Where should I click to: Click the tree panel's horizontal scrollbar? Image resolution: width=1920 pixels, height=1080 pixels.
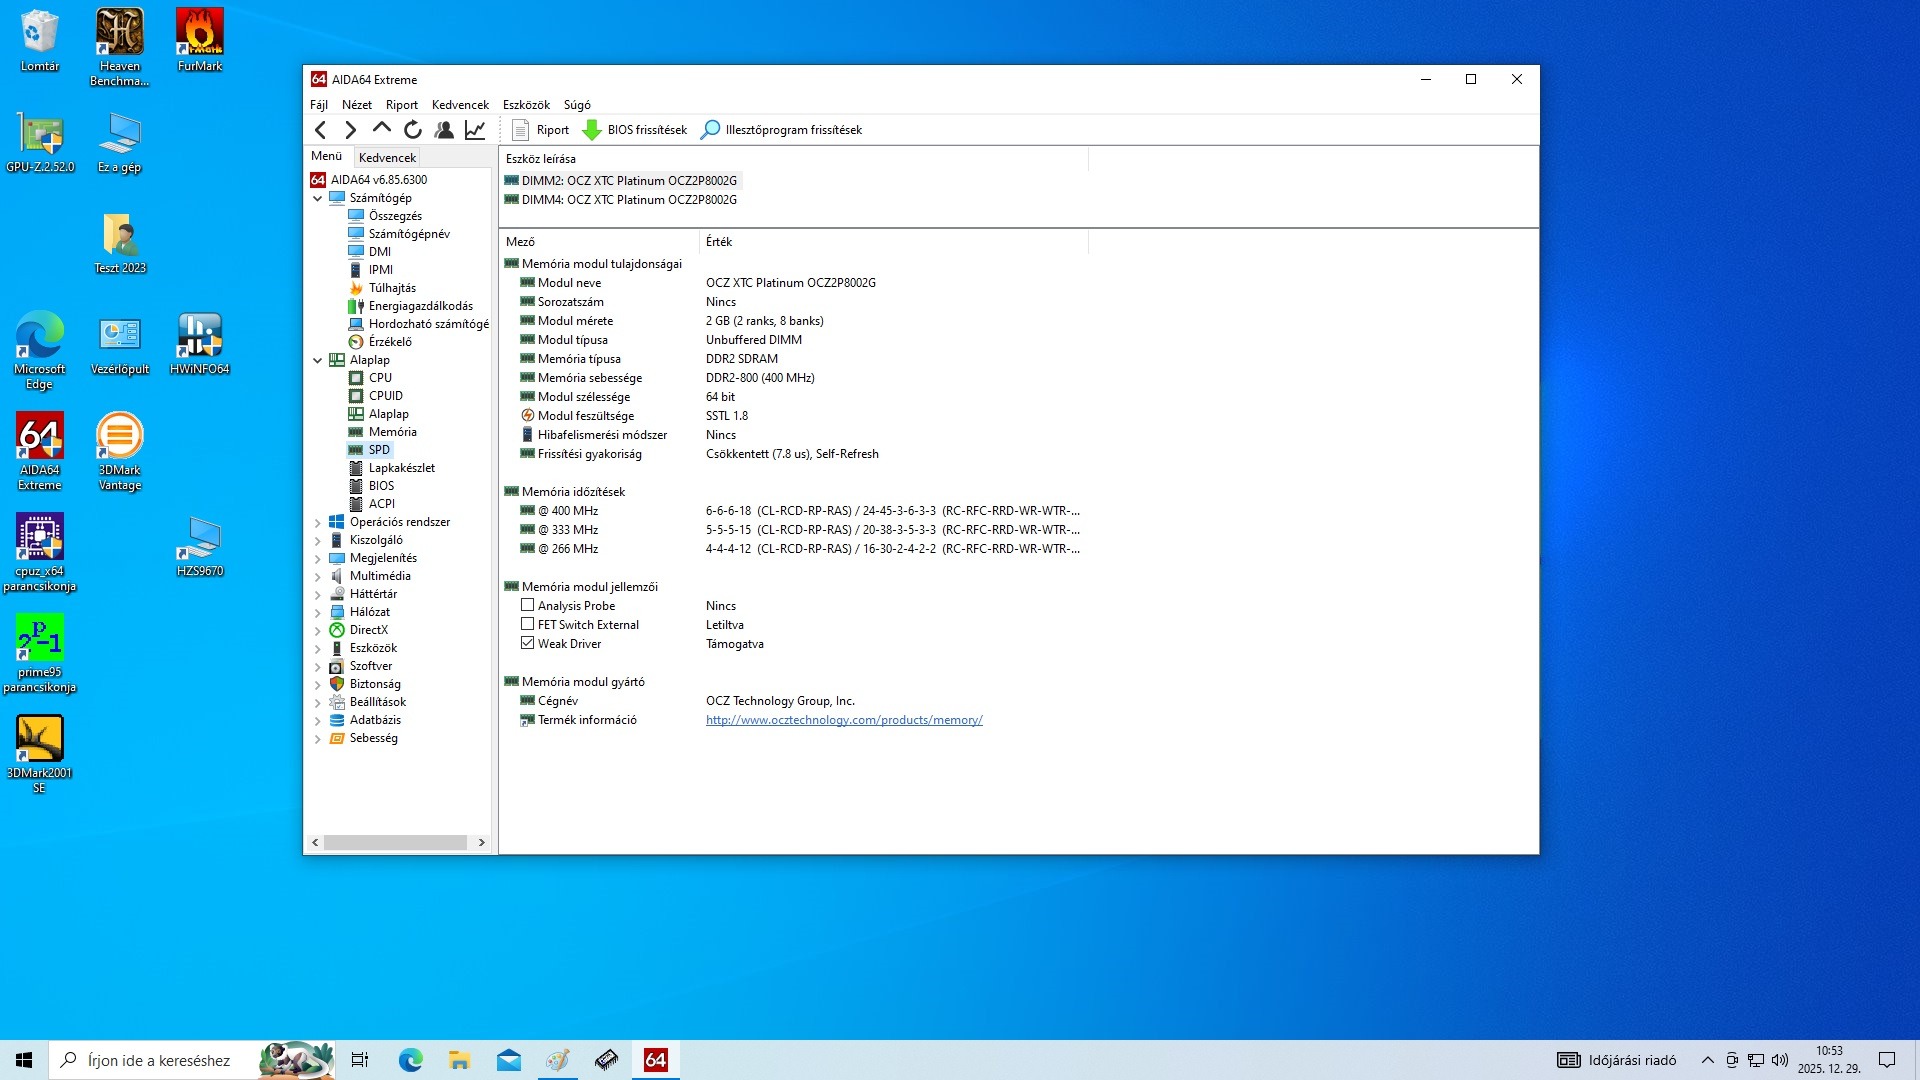click(395, 843)
